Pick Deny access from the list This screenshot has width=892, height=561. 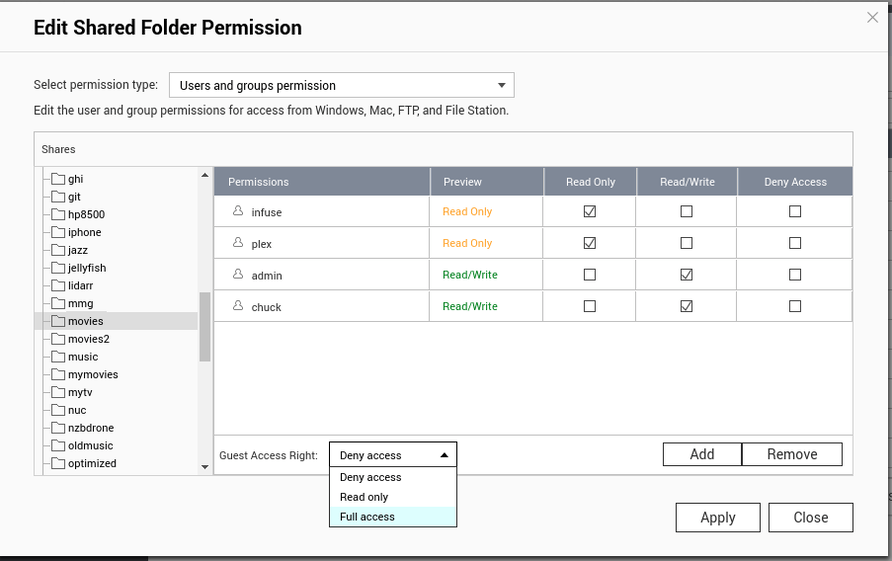(370, 478)
